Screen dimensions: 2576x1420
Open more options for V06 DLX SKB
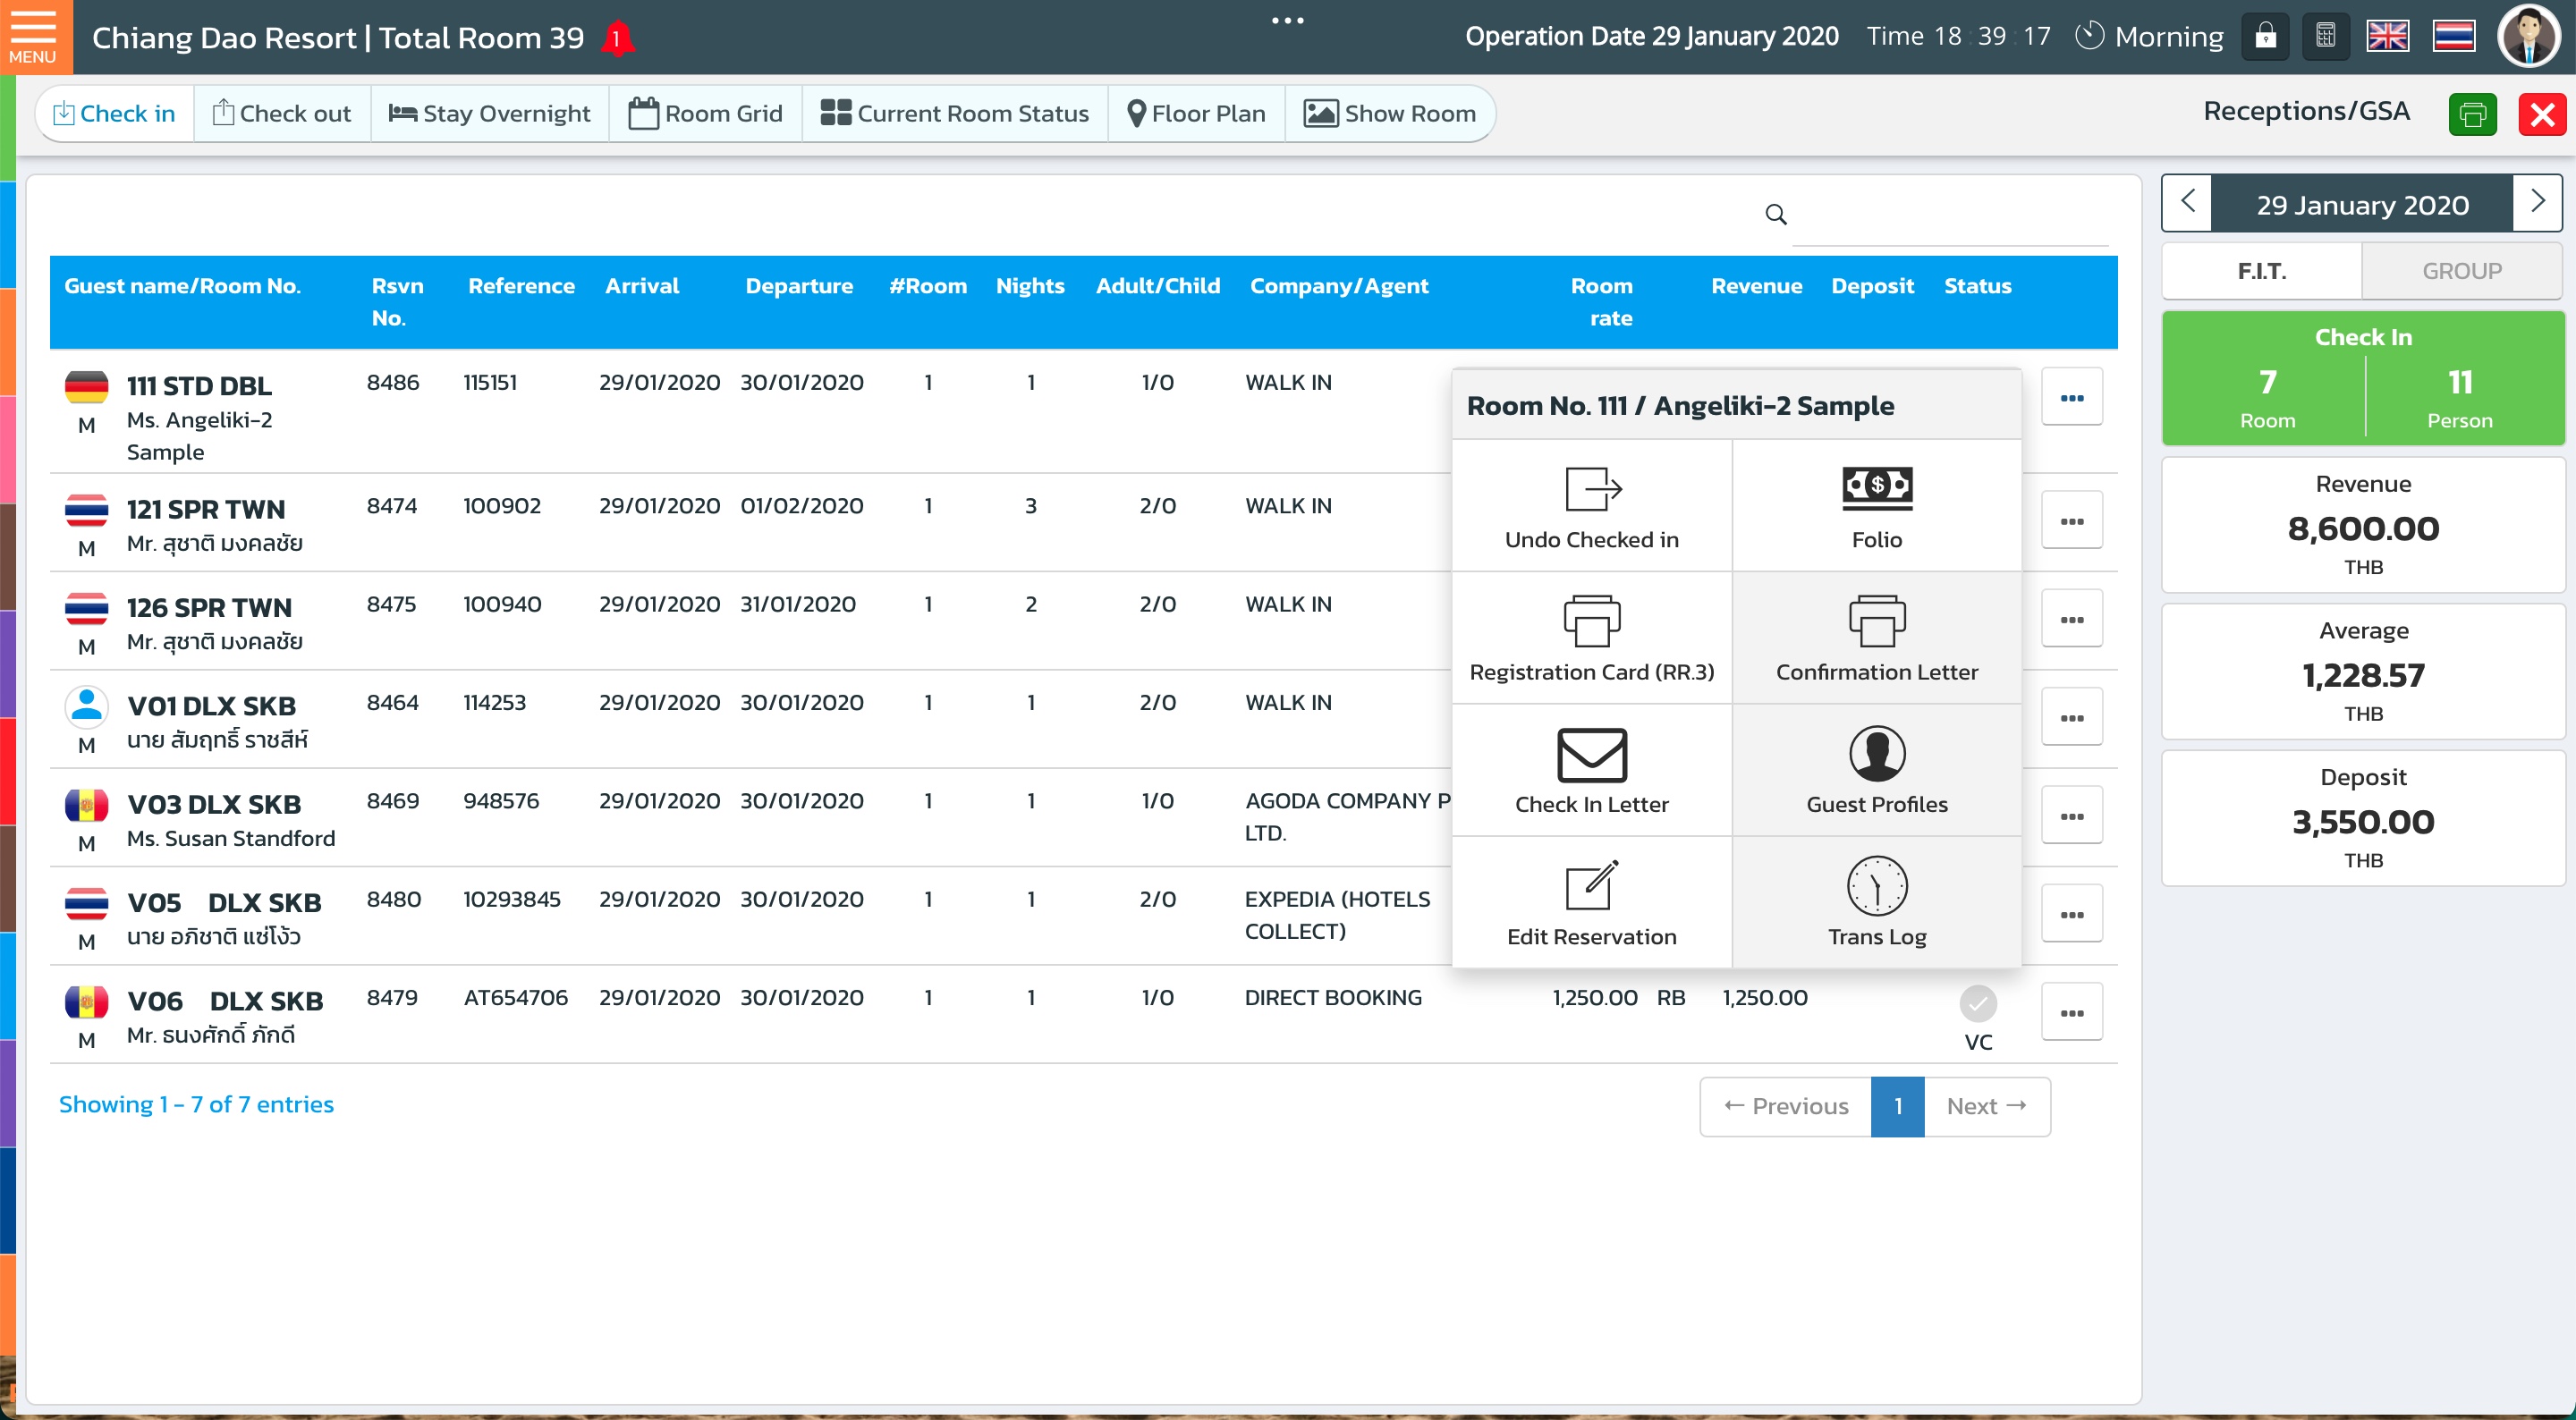coord(2071,1013)
